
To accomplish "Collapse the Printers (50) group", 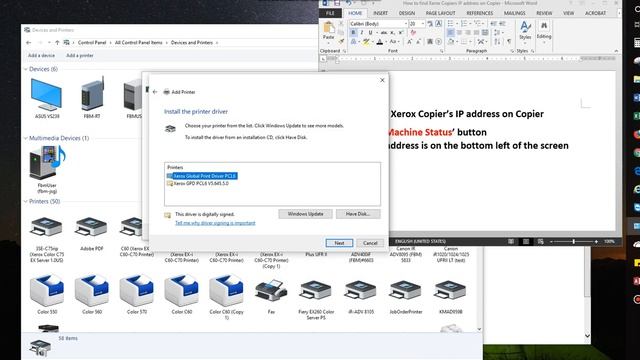I will pyautogui.click(x=26, y=202).
